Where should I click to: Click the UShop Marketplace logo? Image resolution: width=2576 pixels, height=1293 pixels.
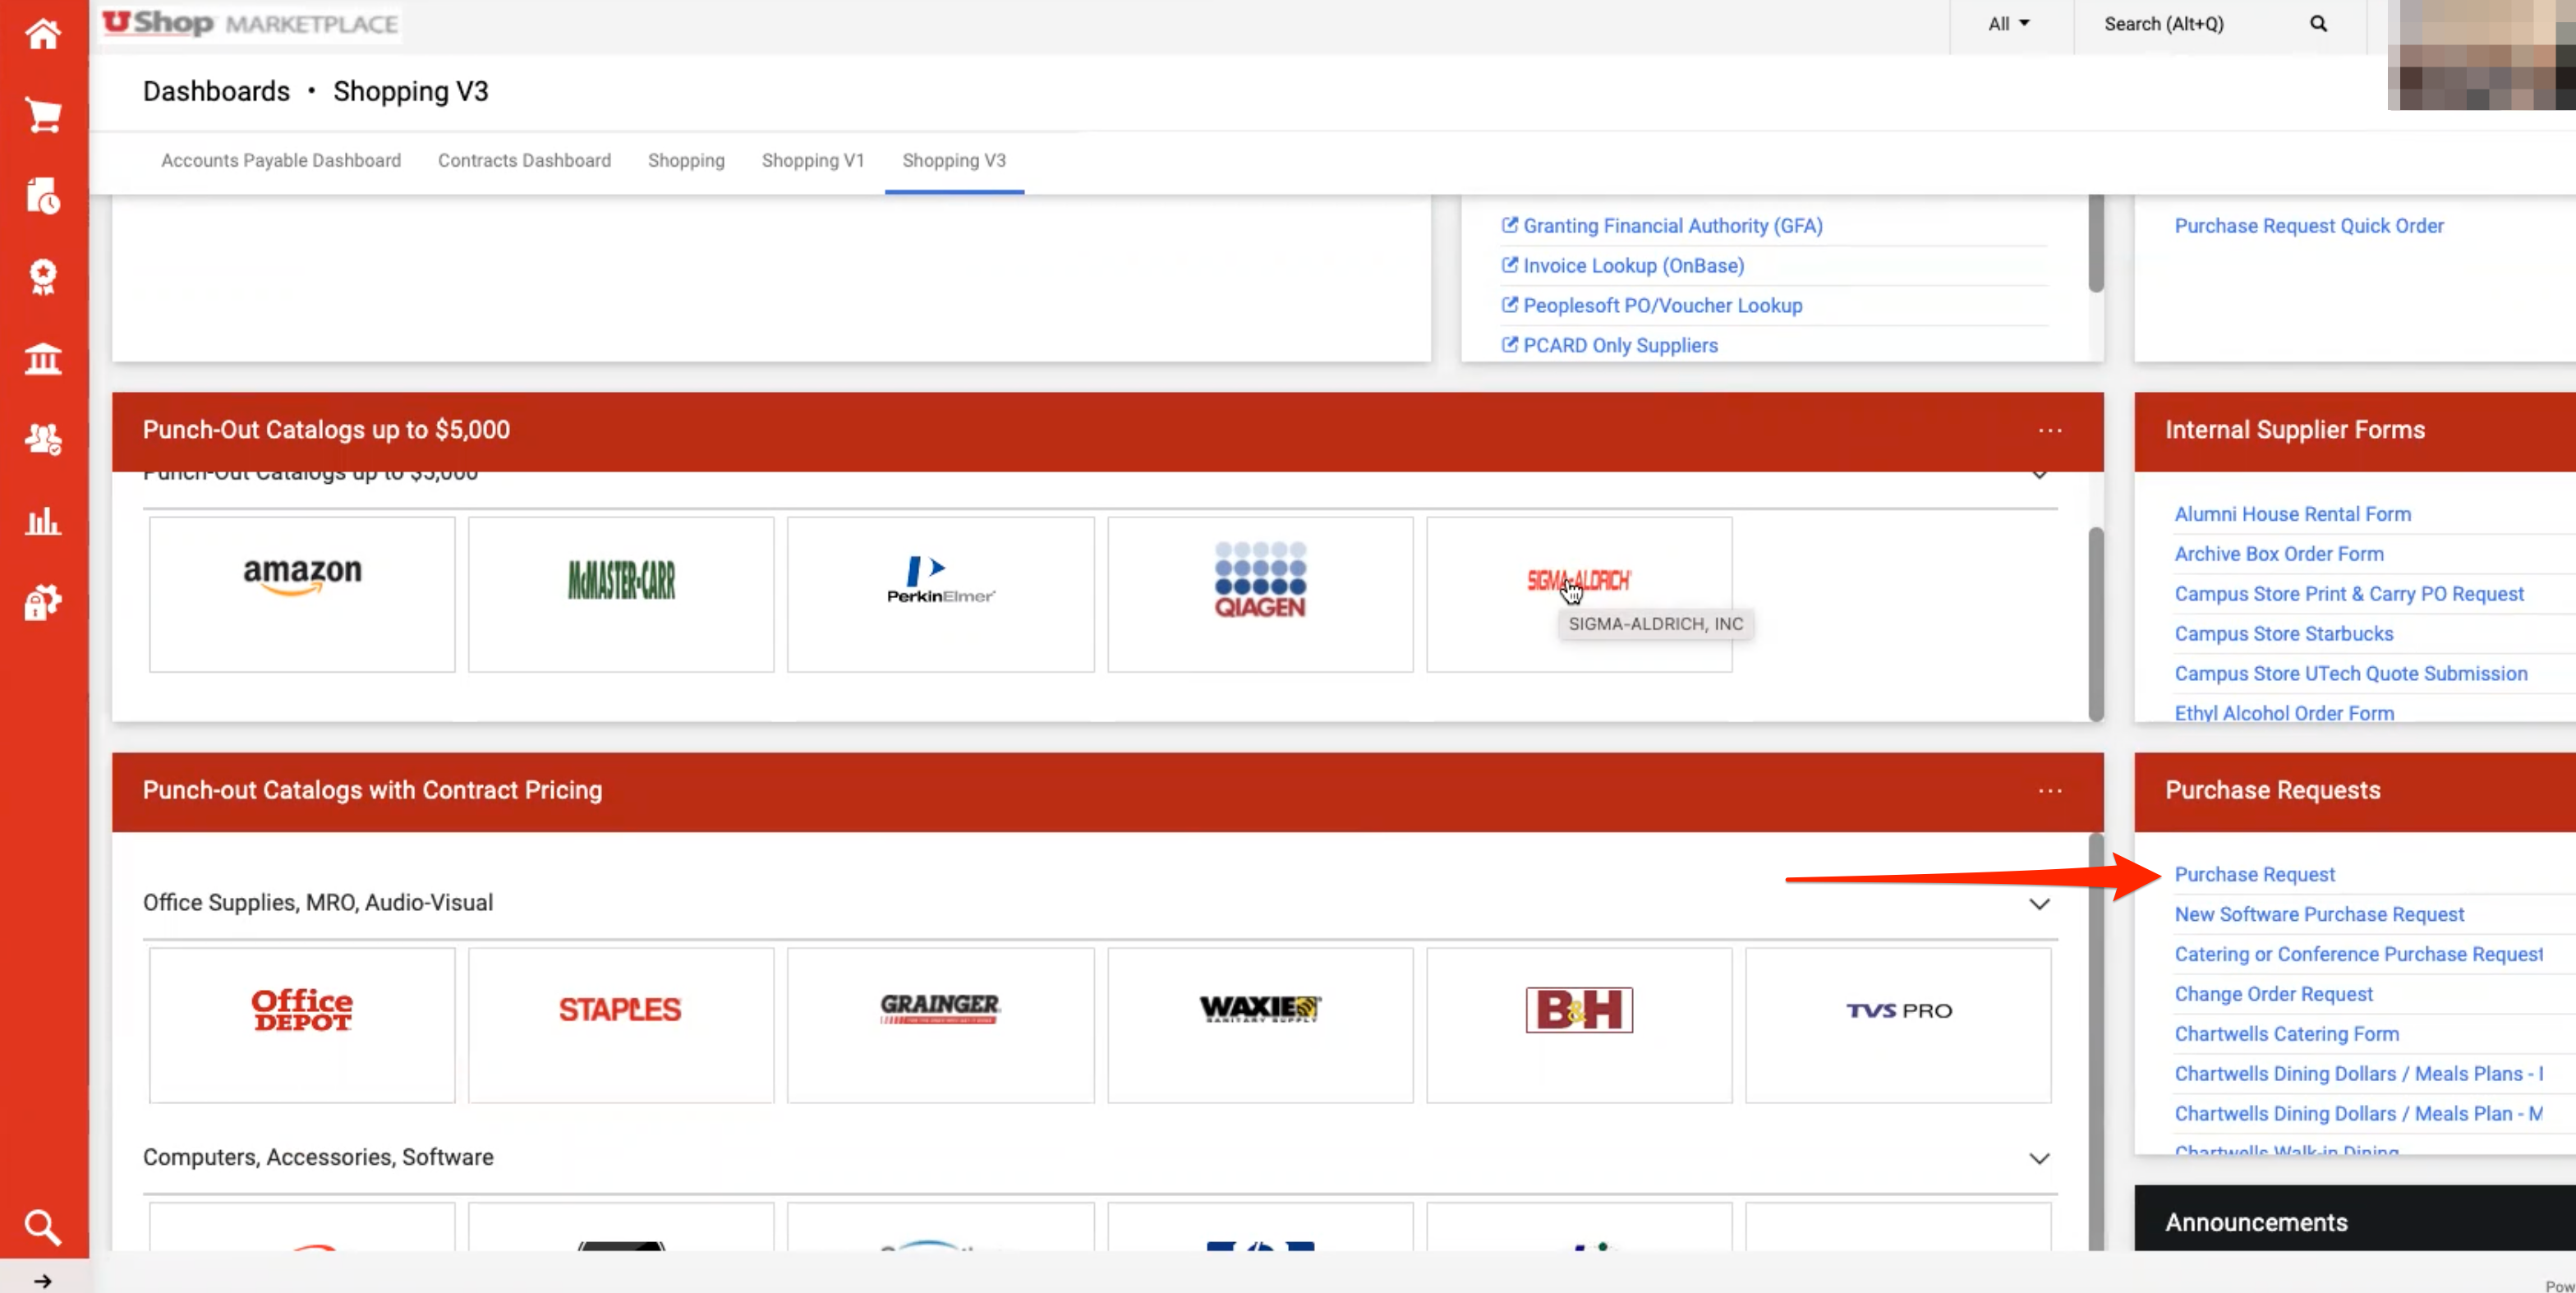coord(250,23)
